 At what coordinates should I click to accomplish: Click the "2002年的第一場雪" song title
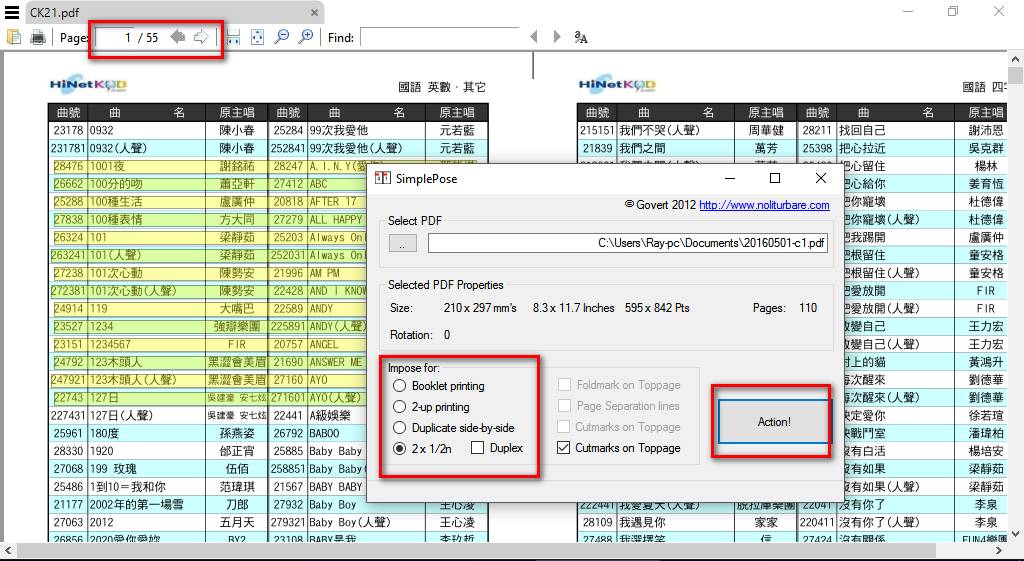click(x=136, y=505)
